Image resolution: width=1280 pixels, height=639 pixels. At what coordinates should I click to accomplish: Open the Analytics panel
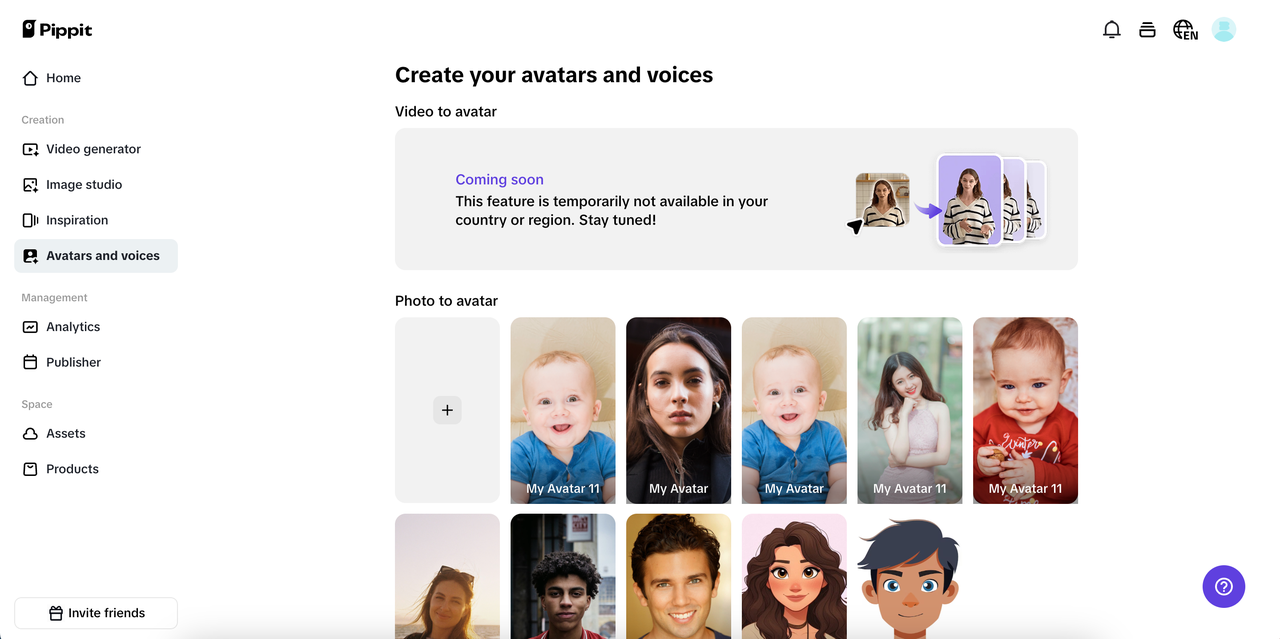72,326
